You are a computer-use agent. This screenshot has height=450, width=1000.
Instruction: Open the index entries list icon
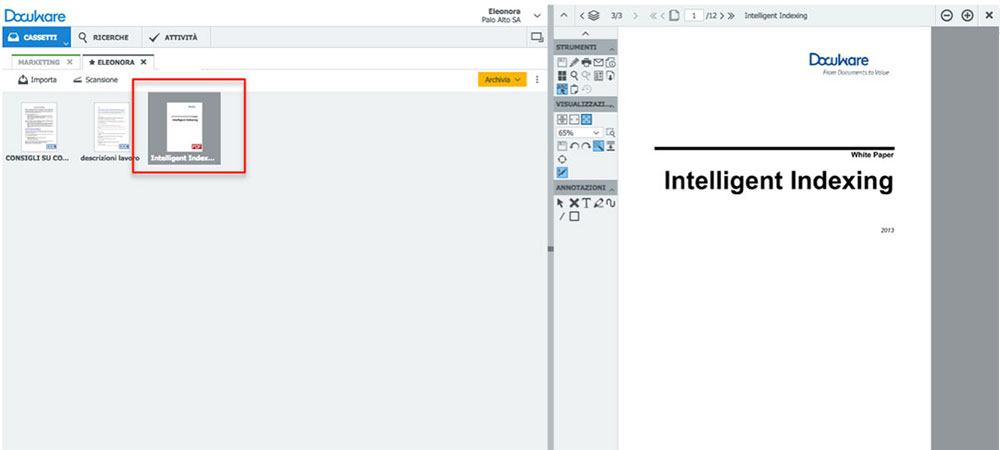point(598,76)
